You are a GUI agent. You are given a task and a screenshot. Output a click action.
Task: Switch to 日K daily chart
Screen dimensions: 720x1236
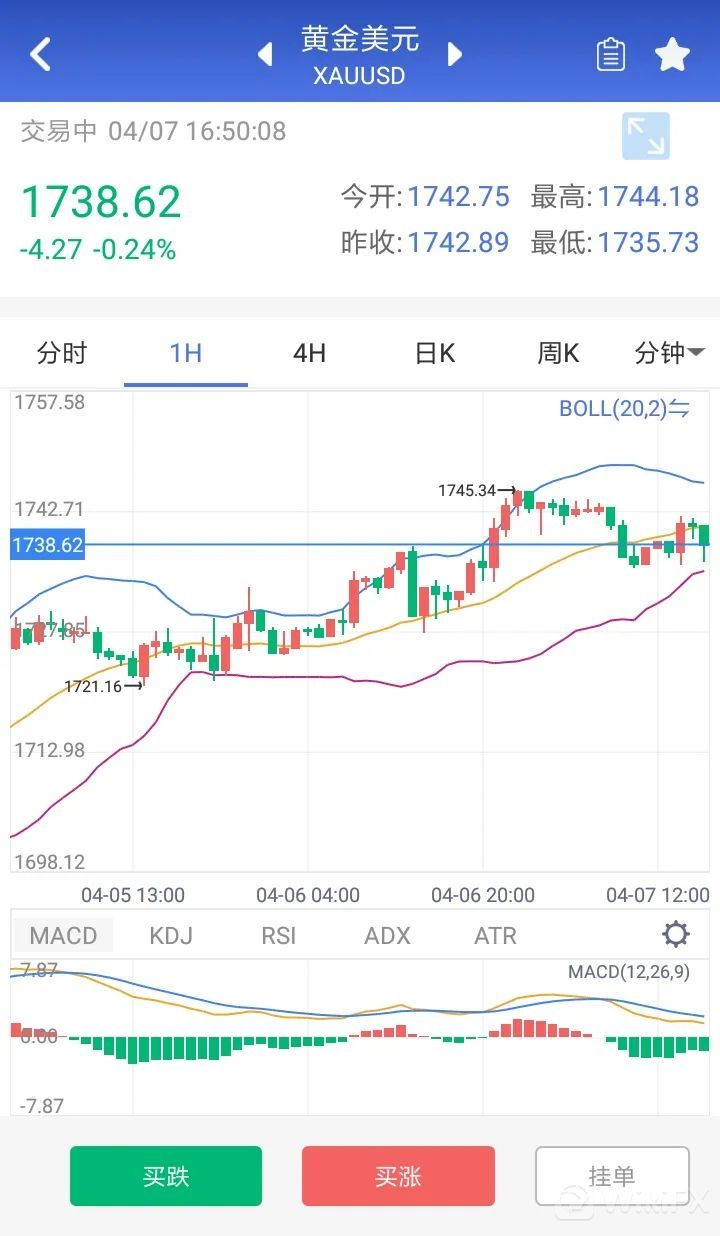click(x=434, y=353)
